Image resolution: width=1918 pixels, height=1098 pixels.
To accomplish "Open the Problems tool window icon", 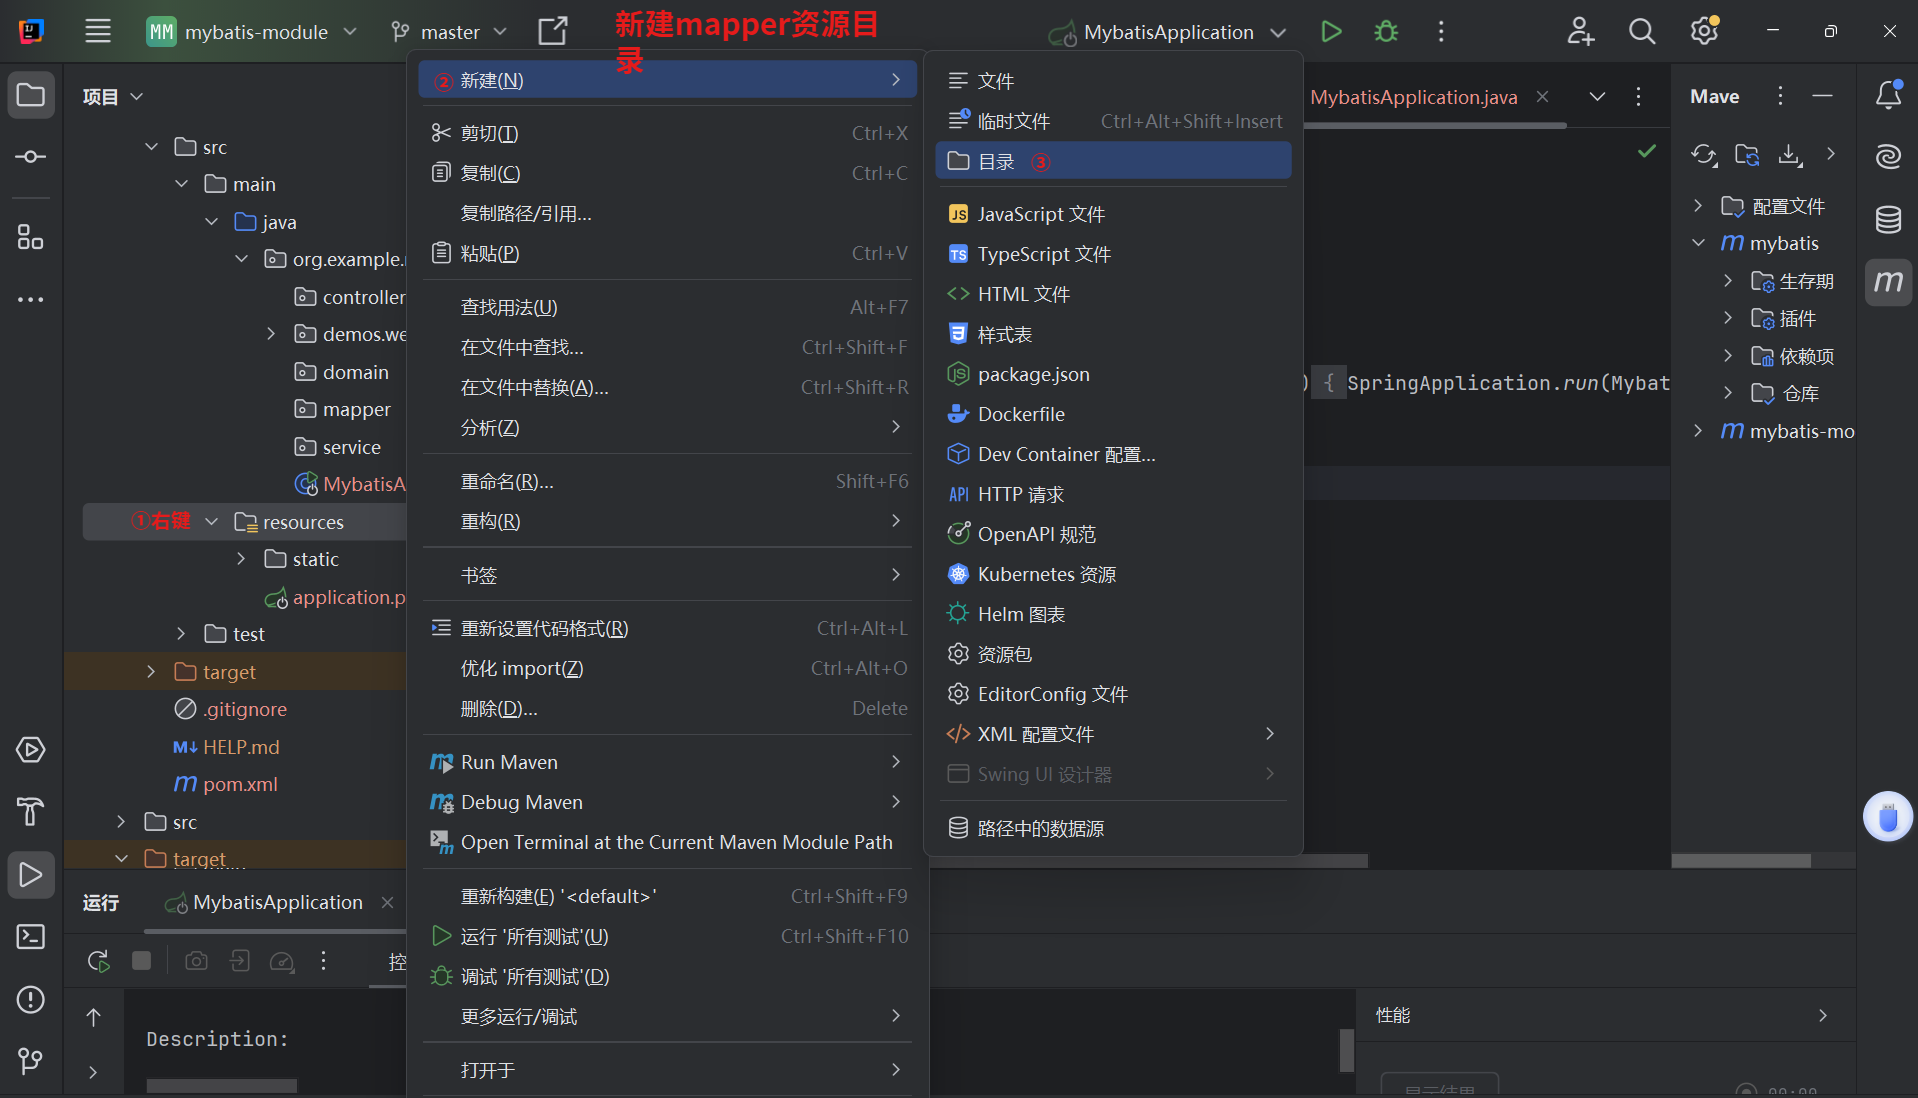I will [x=31, y=999].
